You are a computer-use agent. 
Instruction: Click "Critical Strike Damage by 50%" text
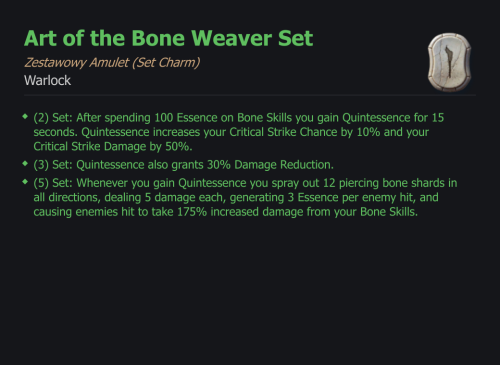point(113,147)
